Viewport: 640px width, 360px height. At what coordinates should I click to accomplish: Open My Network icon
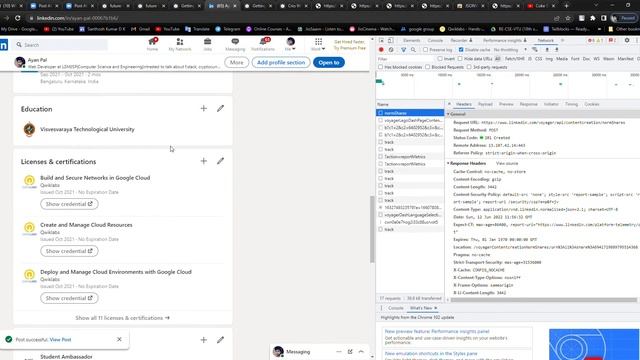point(180,44)
